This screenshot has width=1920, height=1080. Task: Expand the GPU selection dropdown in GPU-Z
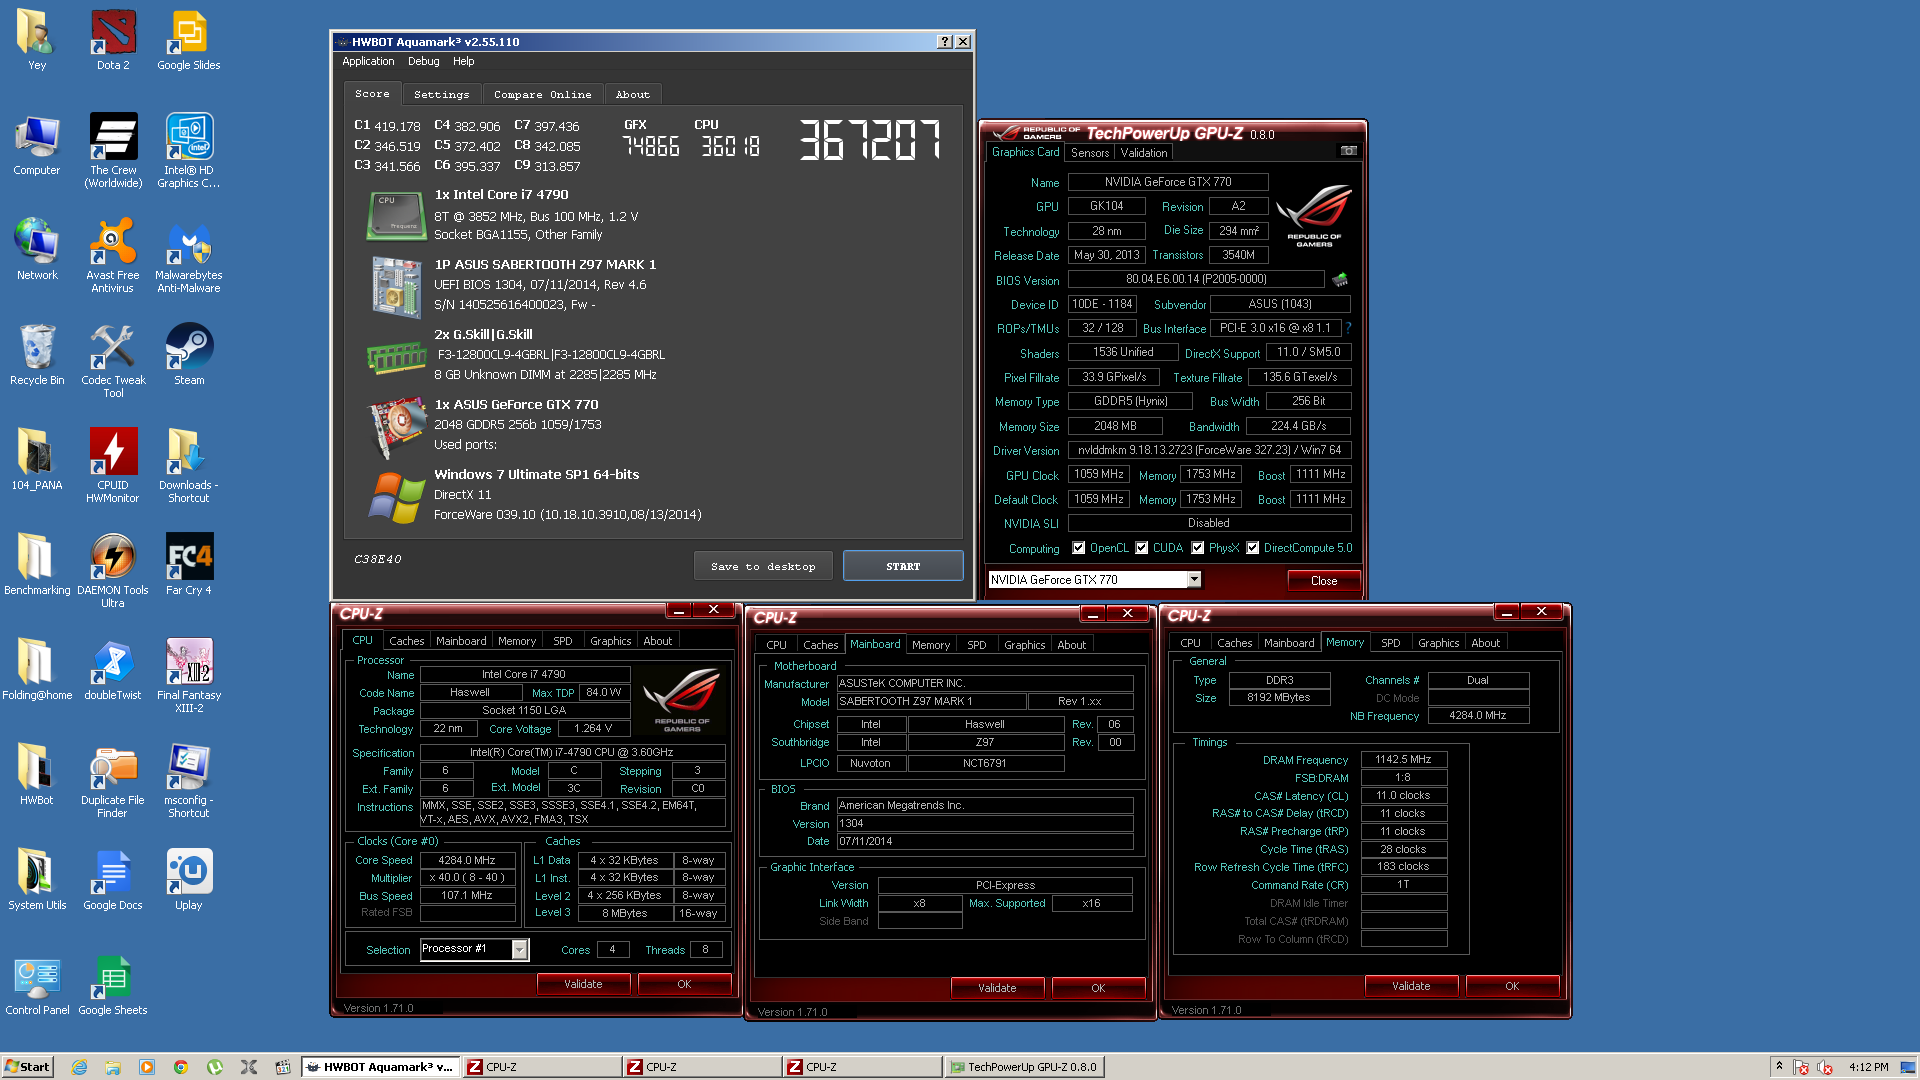(1194, 580)
